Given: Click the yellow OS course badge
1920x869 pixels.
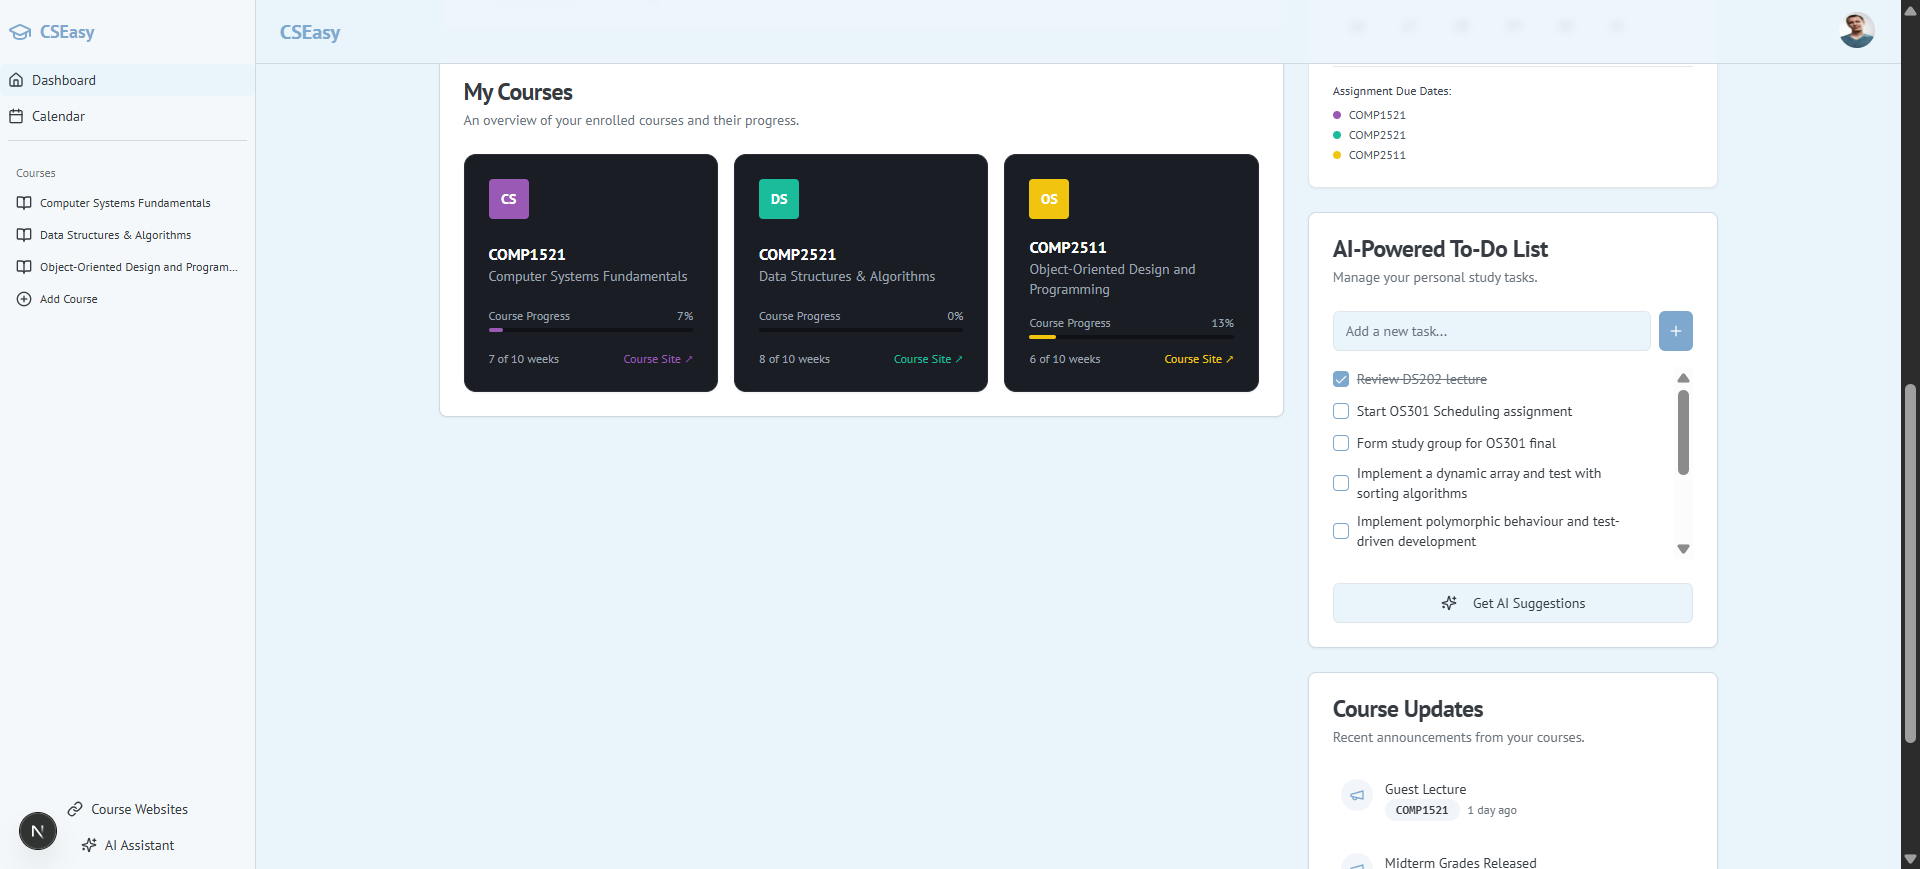Looking at the screenshot, I should (x=1049, y=199).
